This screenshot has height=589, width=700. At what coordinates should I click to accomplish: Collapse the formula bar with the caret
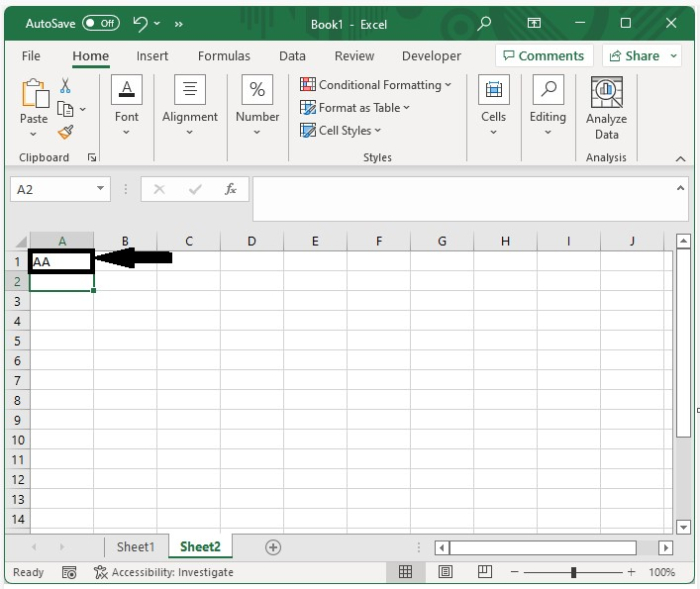680,188
